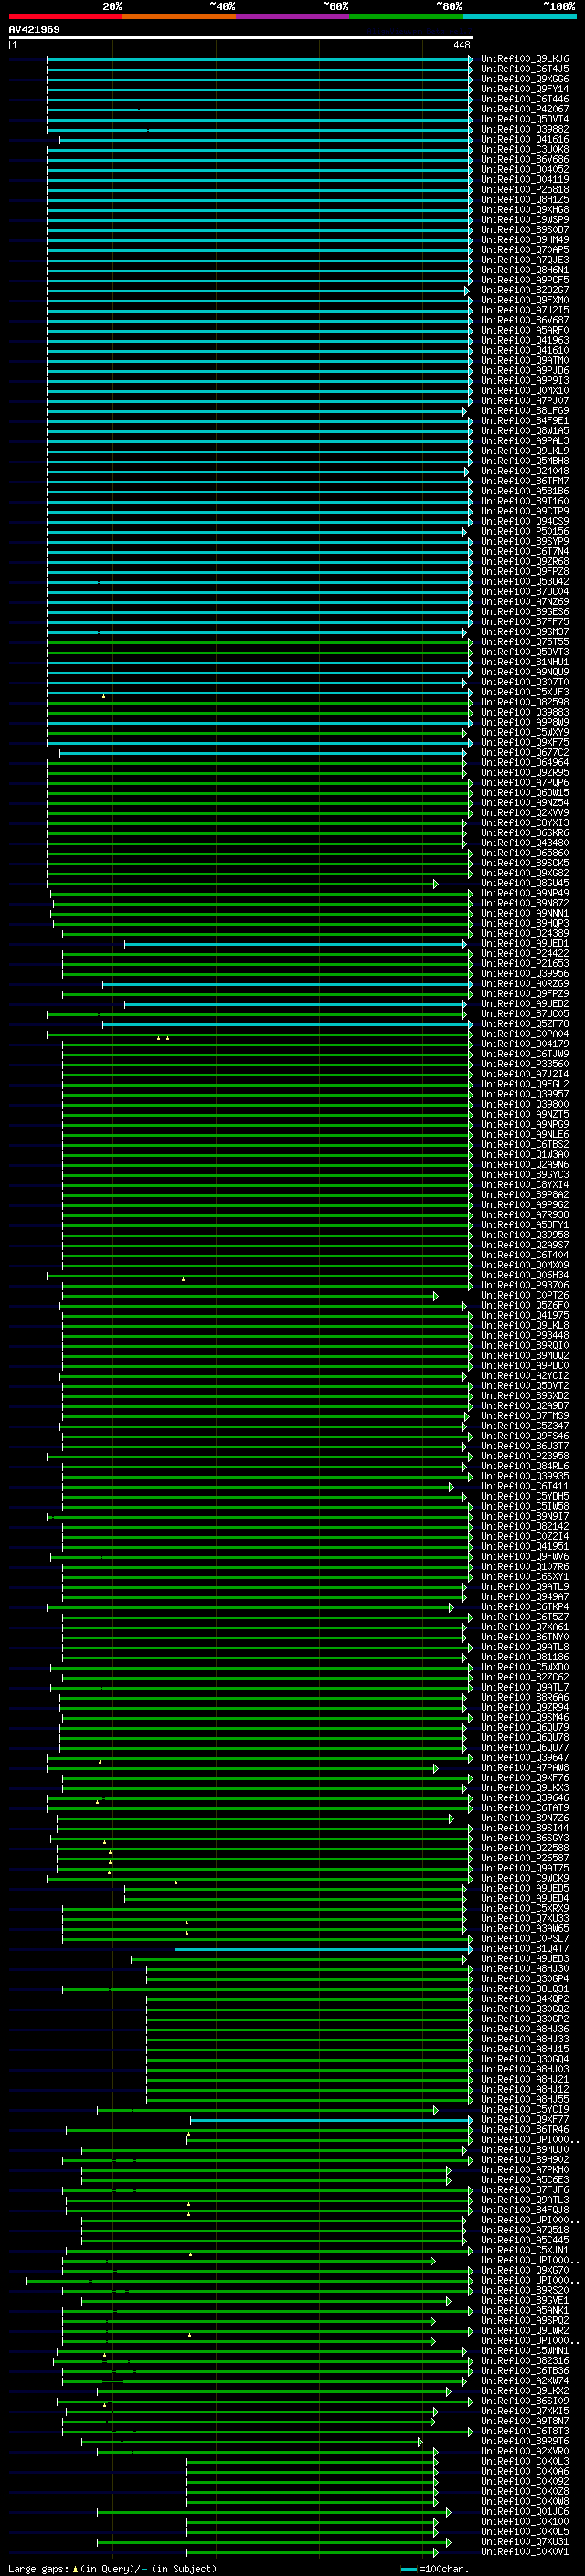585x2576 pixels.
Task: Select the UniRef100_Q9ATL9 label
Action: (x=525, y=1586)
